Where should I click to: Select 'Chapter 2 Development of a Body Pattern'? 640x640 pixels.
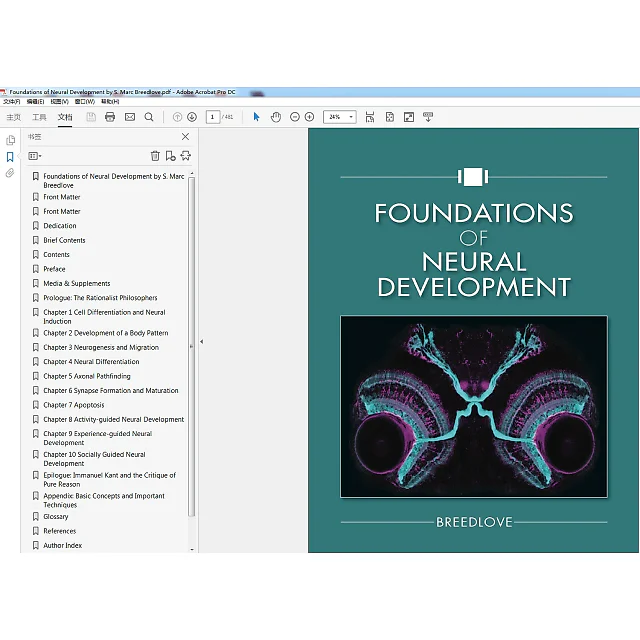pyautogui.click(x=106, y=333)
